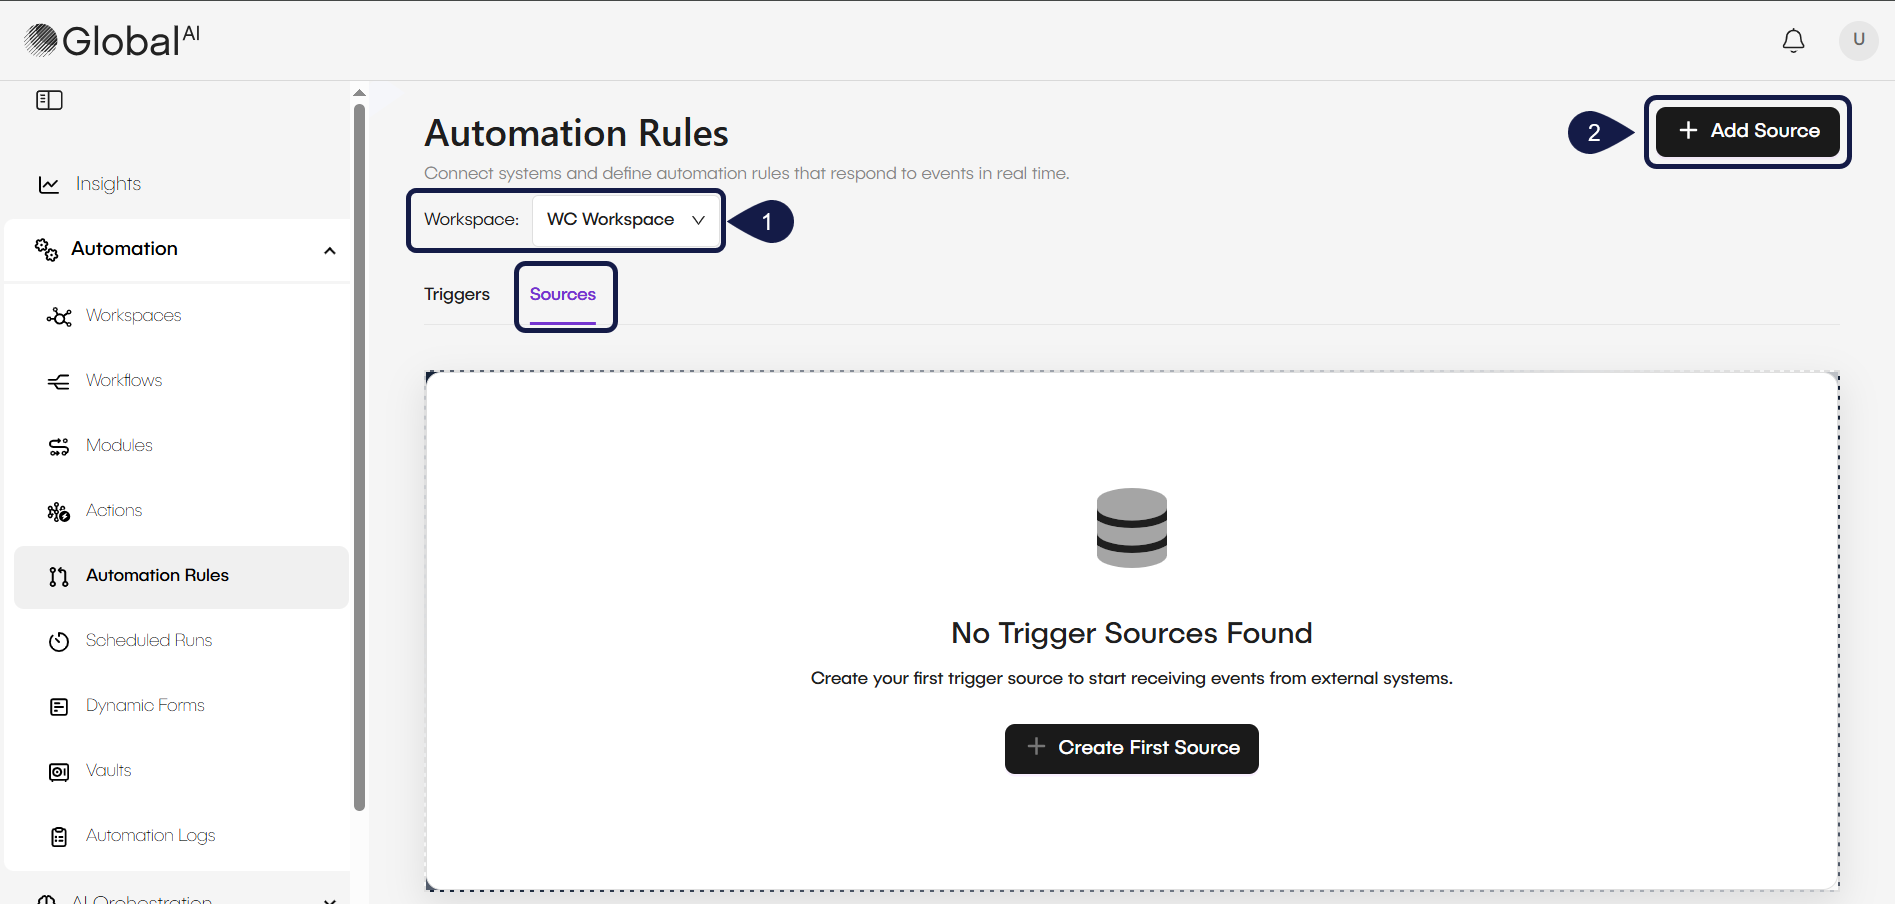
Task: Collapse the Automation sidebar section
Action: (329, 250)
